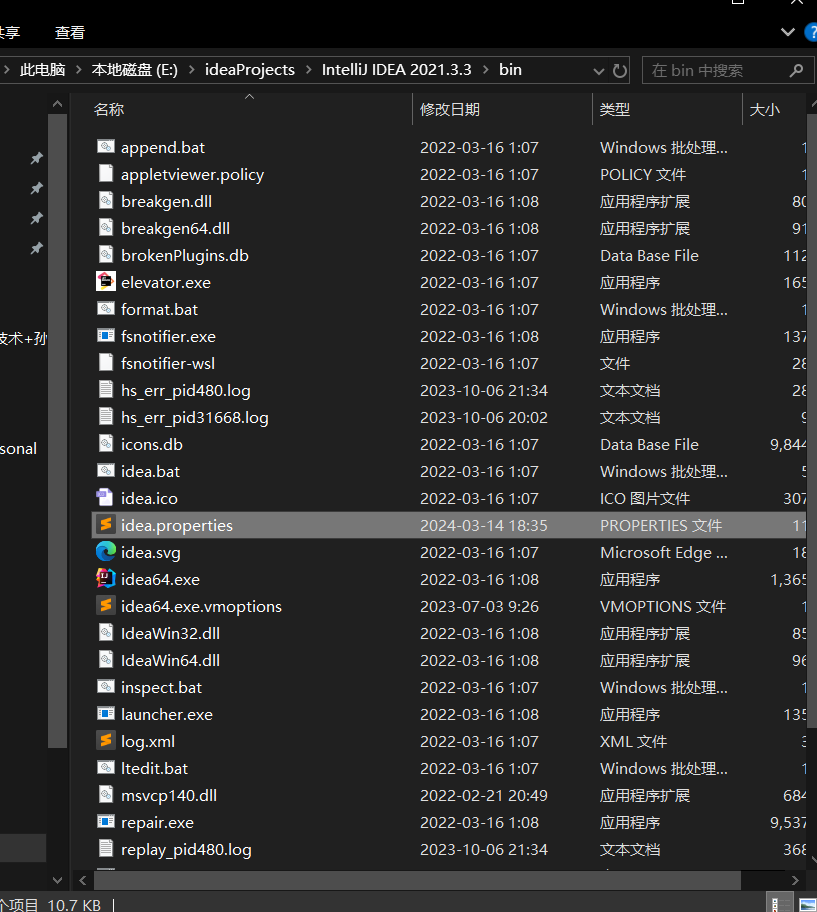Click the replay_pid480.log document icon

[x=105, y=849]
